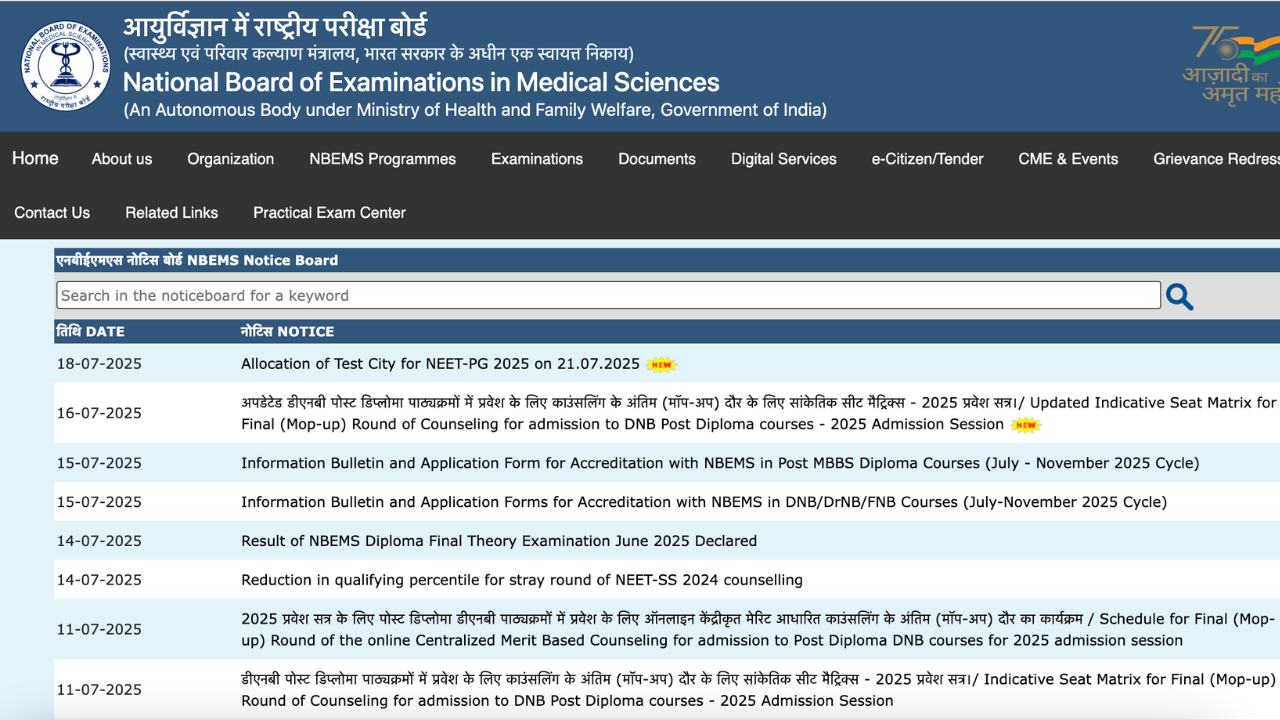Click NEW badge beside Test City notice
This screenshot has height=720, width=1280.
[x=662, y=364]
